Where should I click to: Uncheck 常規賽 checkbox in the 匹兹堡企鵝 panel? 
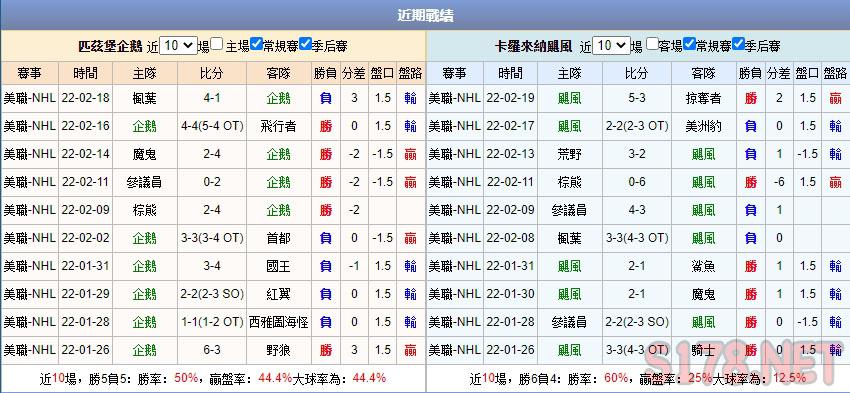pyautogui.click(x=256, y=44)
